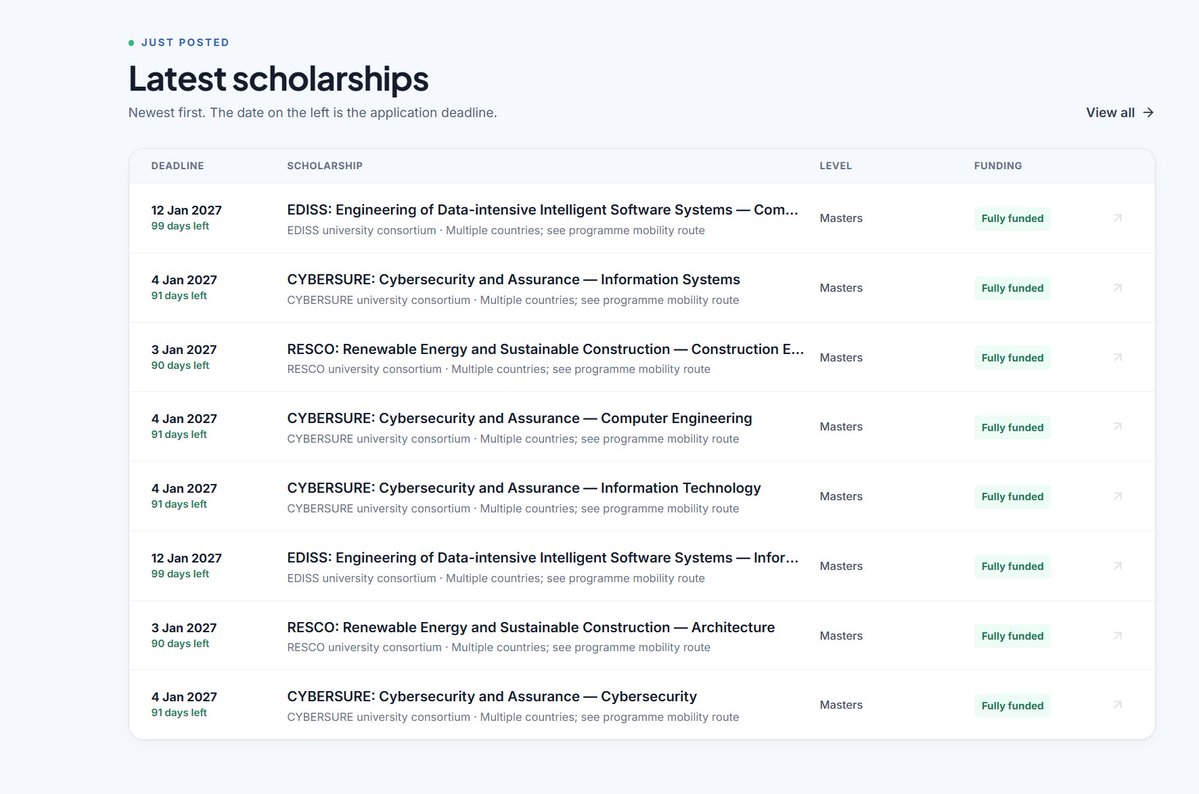Screen dimensions: 1199x794
Task: Click 99 days left in EDISS Infor... row
Action: (180, 574)
